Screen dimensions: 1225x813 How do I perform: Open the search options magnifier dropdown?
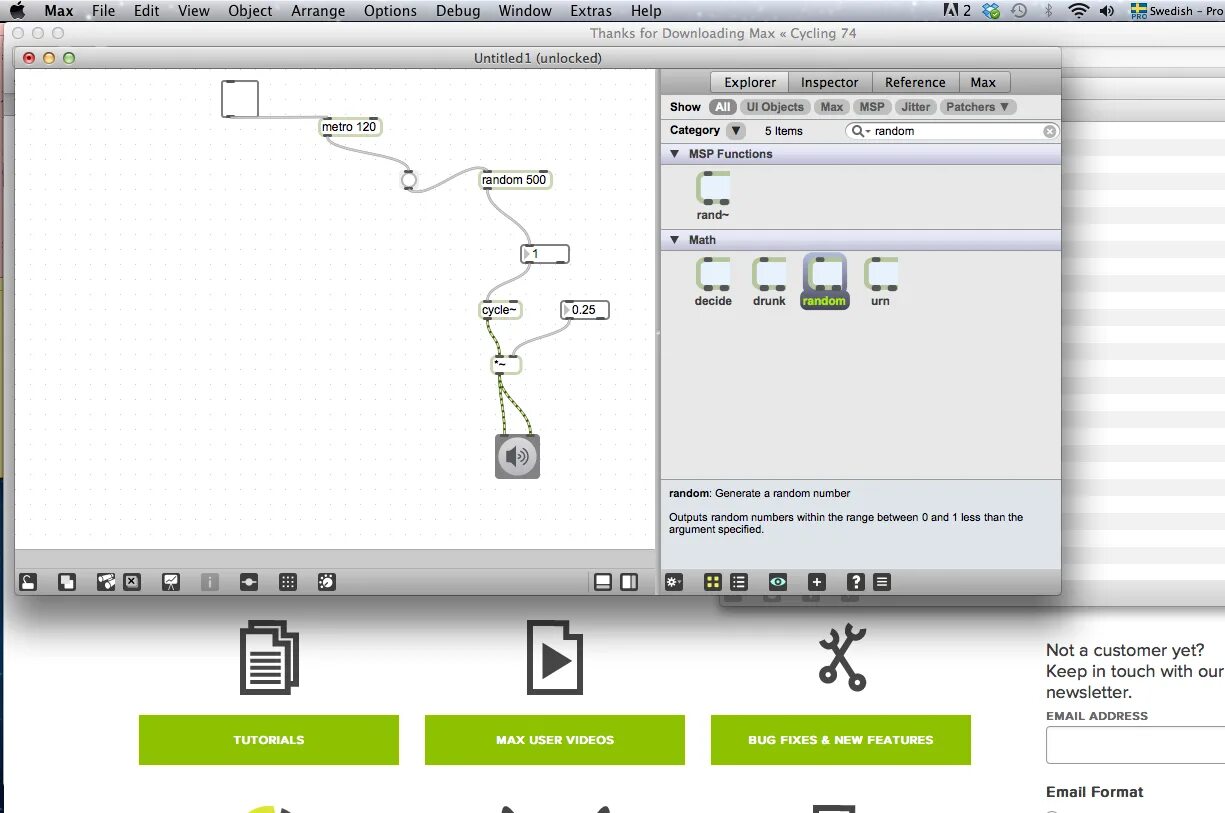[859, 131]
